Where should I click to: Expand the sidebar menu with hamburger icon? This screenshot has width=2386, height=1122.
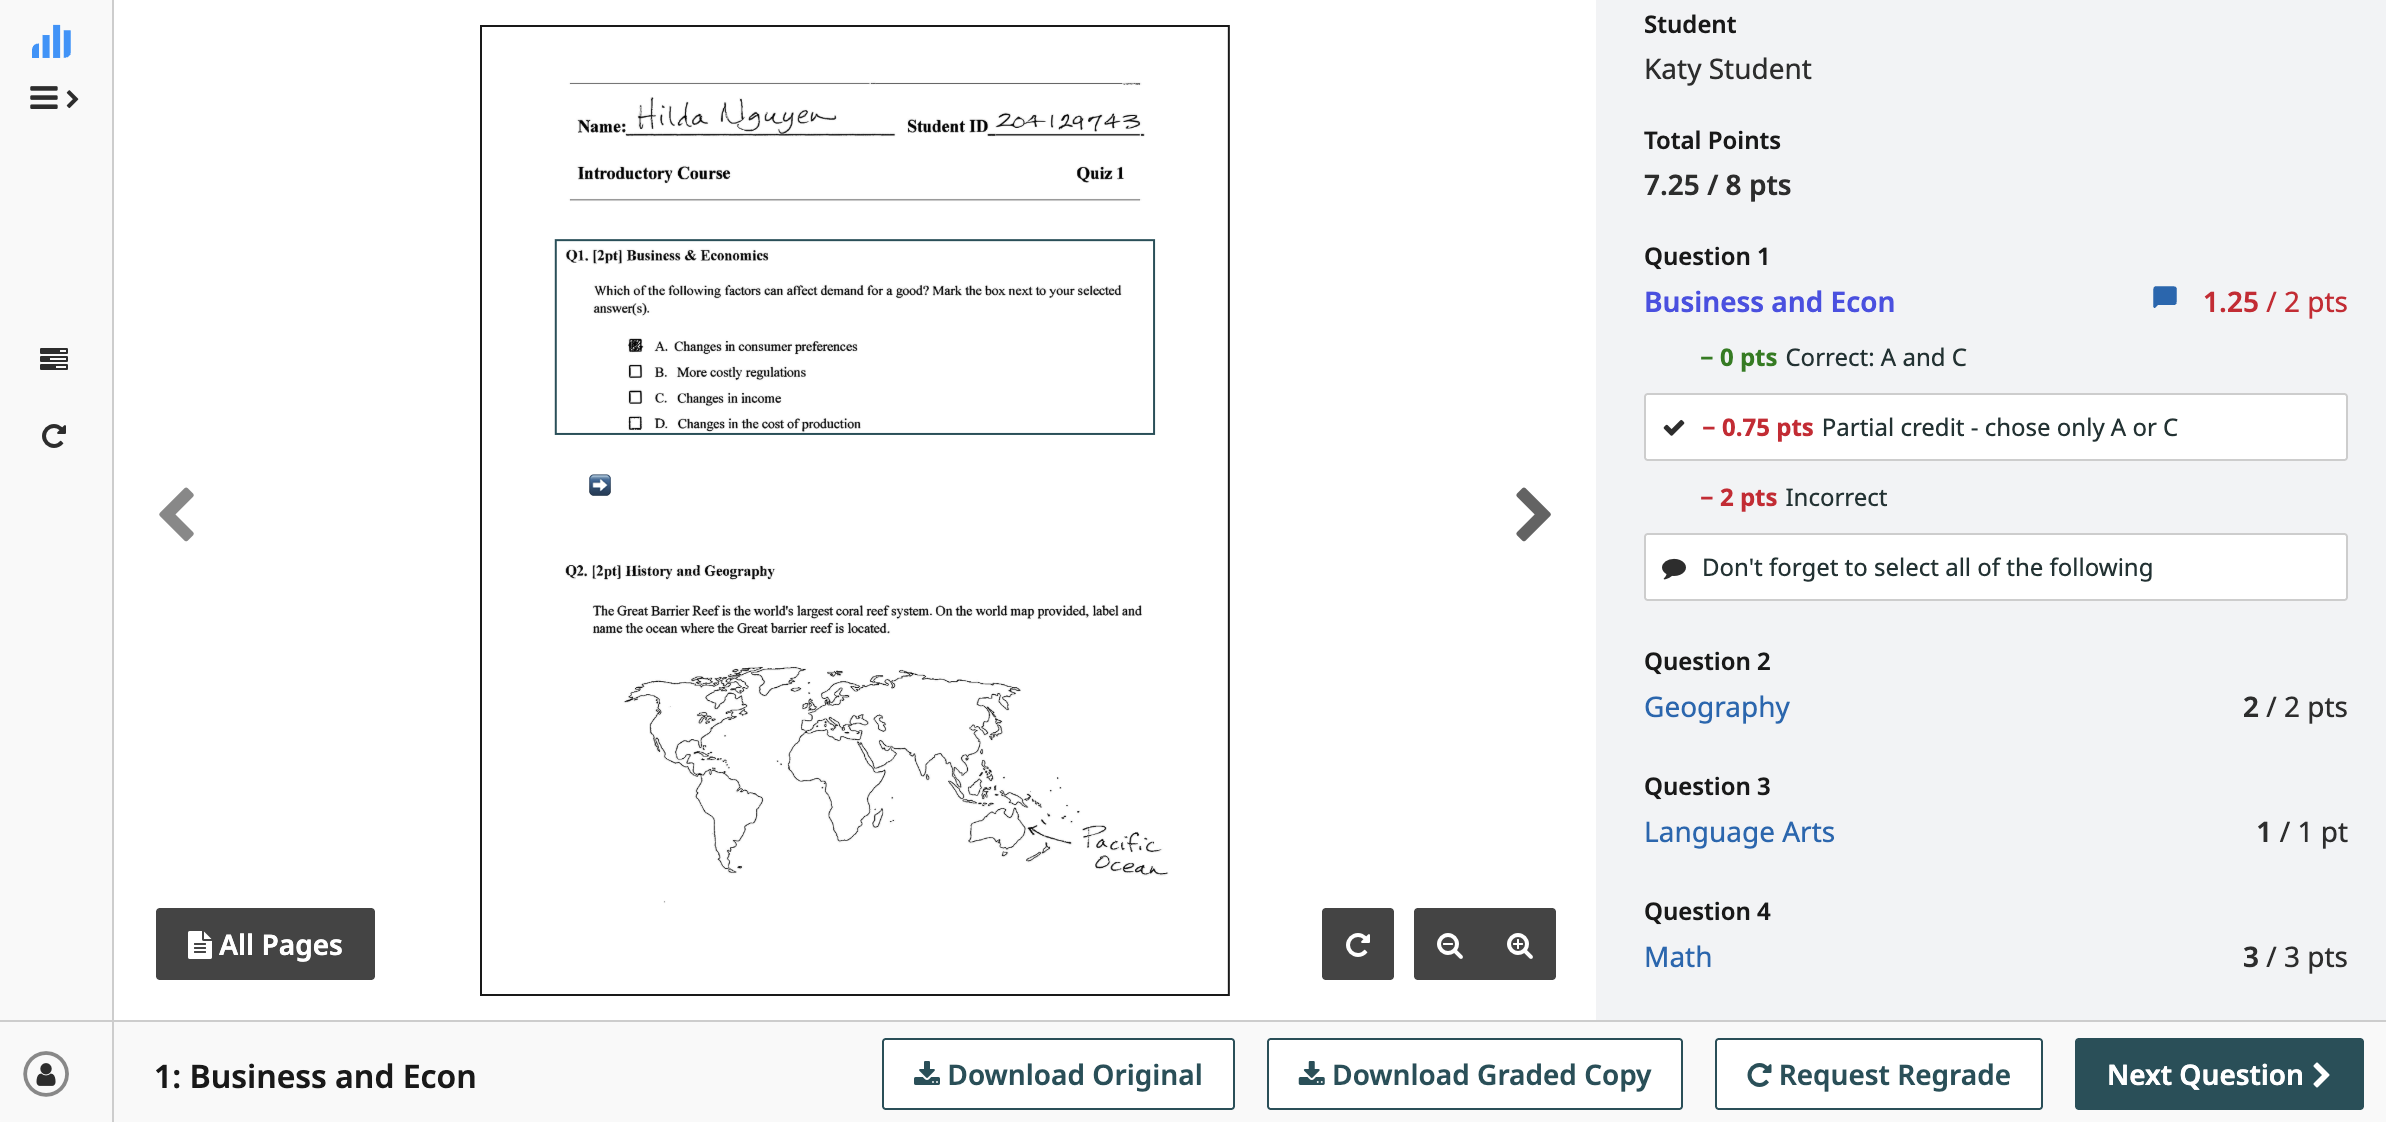pyautogui.click(x=54, y=98)
